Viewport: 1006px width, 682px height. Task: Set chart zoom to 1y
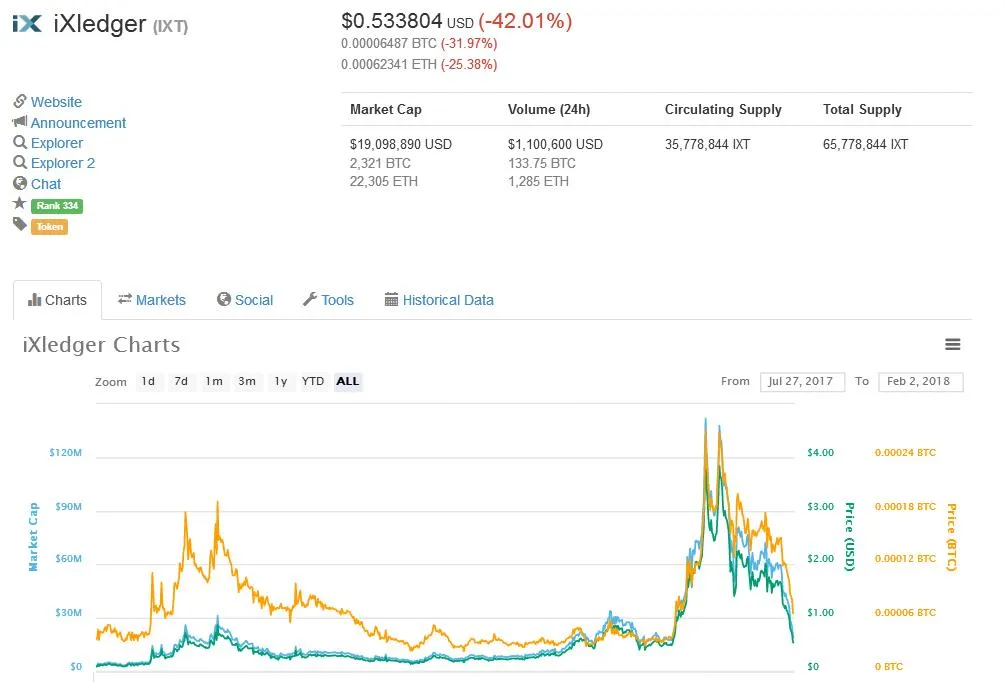280,381
